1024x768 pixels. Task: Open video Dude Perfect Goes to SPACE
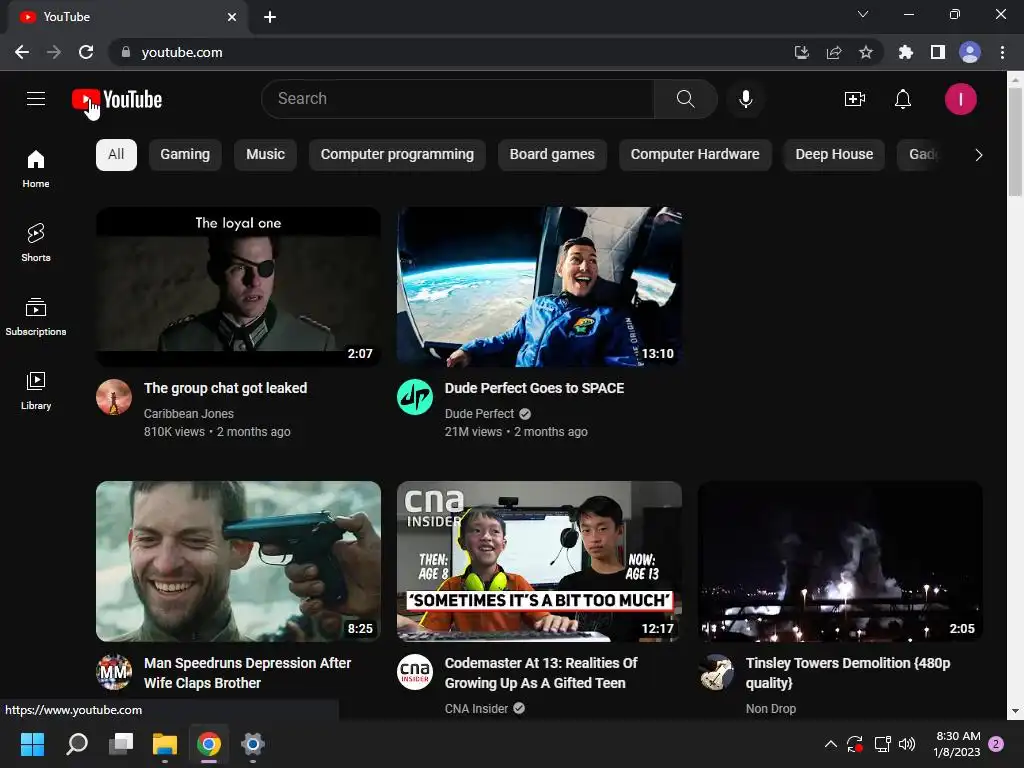[534, 388]
